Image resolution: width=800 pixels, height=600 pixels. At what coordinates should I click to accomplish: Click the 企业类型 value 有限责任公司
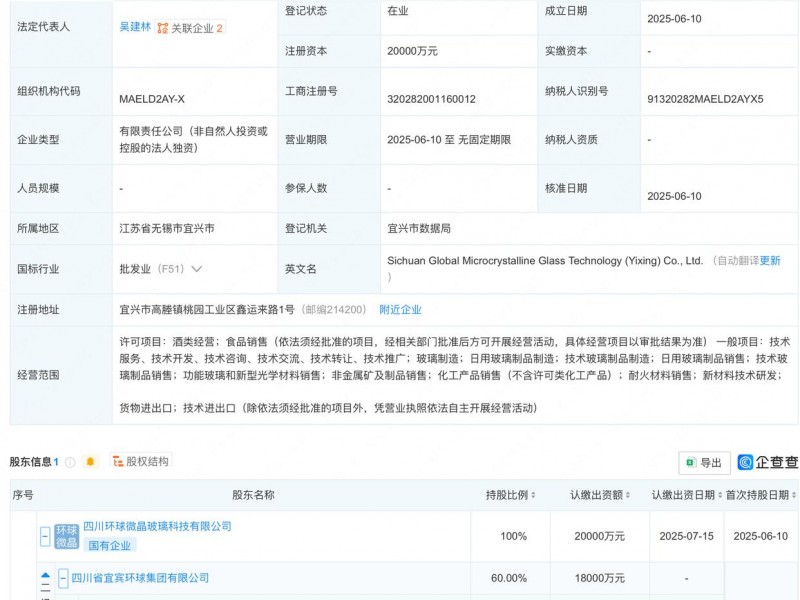(x=193, y=140)
